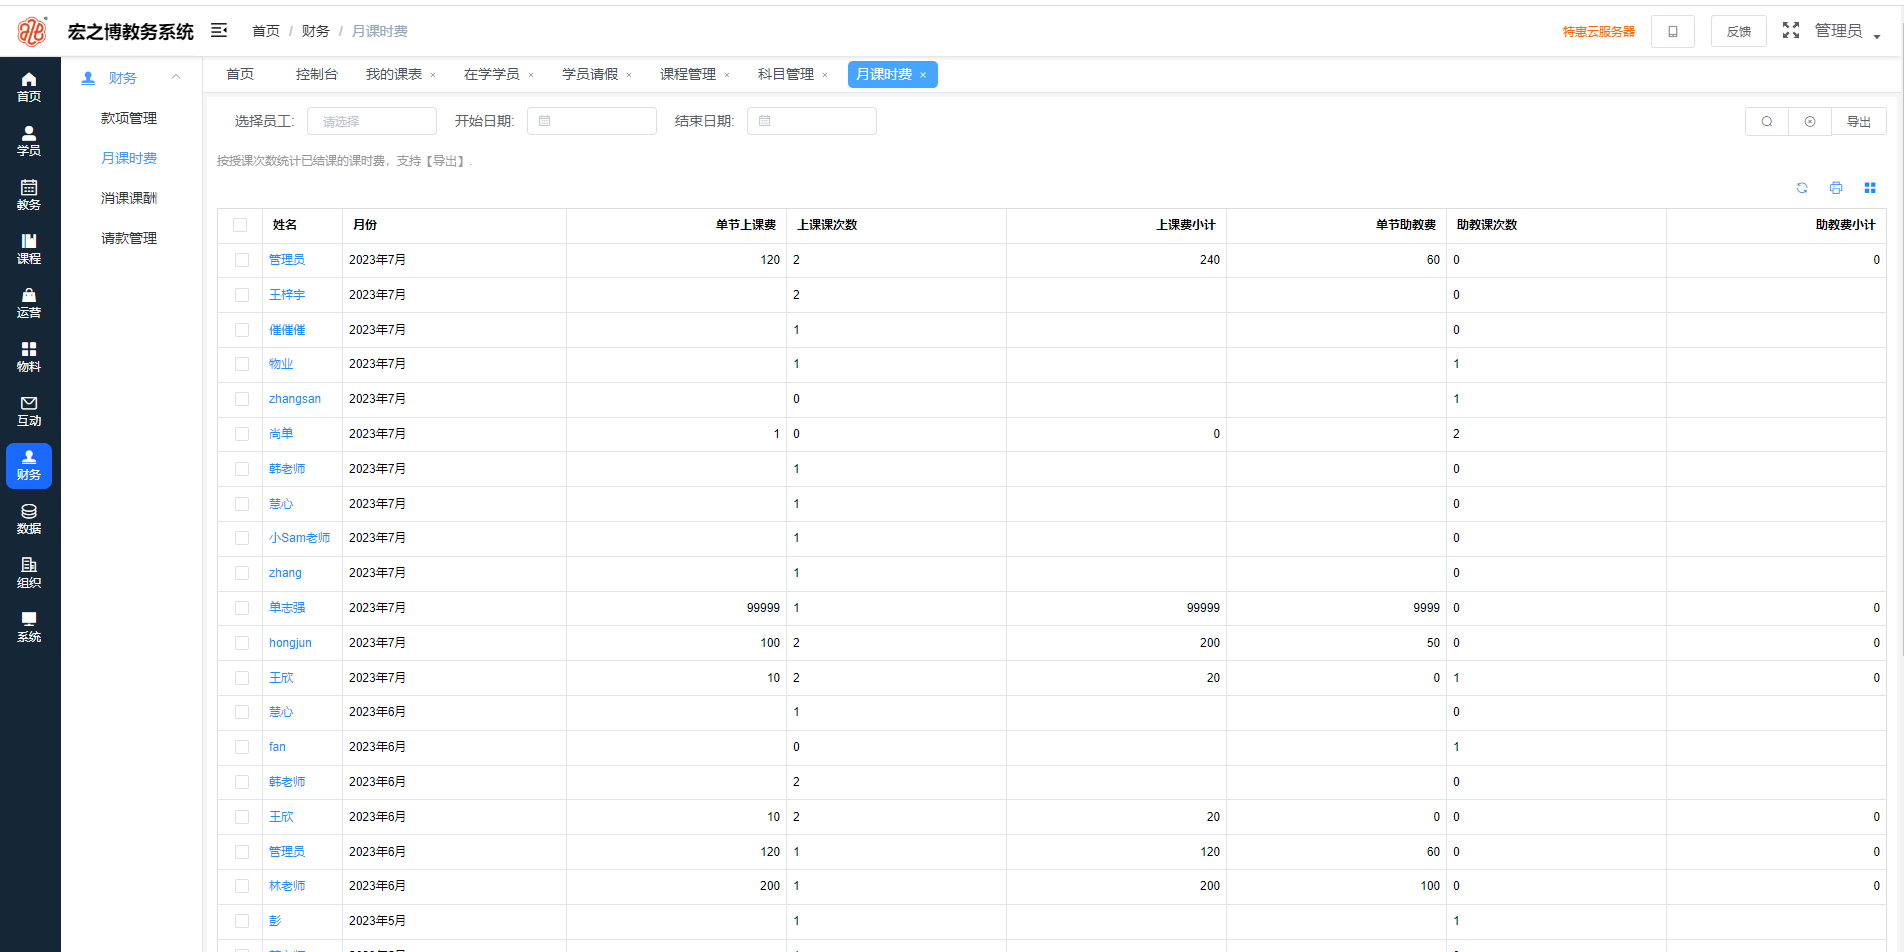Image resolution: width=1904 pixels, height=952 pixels.
Task: Close the 我的课表 tab
Action: 433,75
